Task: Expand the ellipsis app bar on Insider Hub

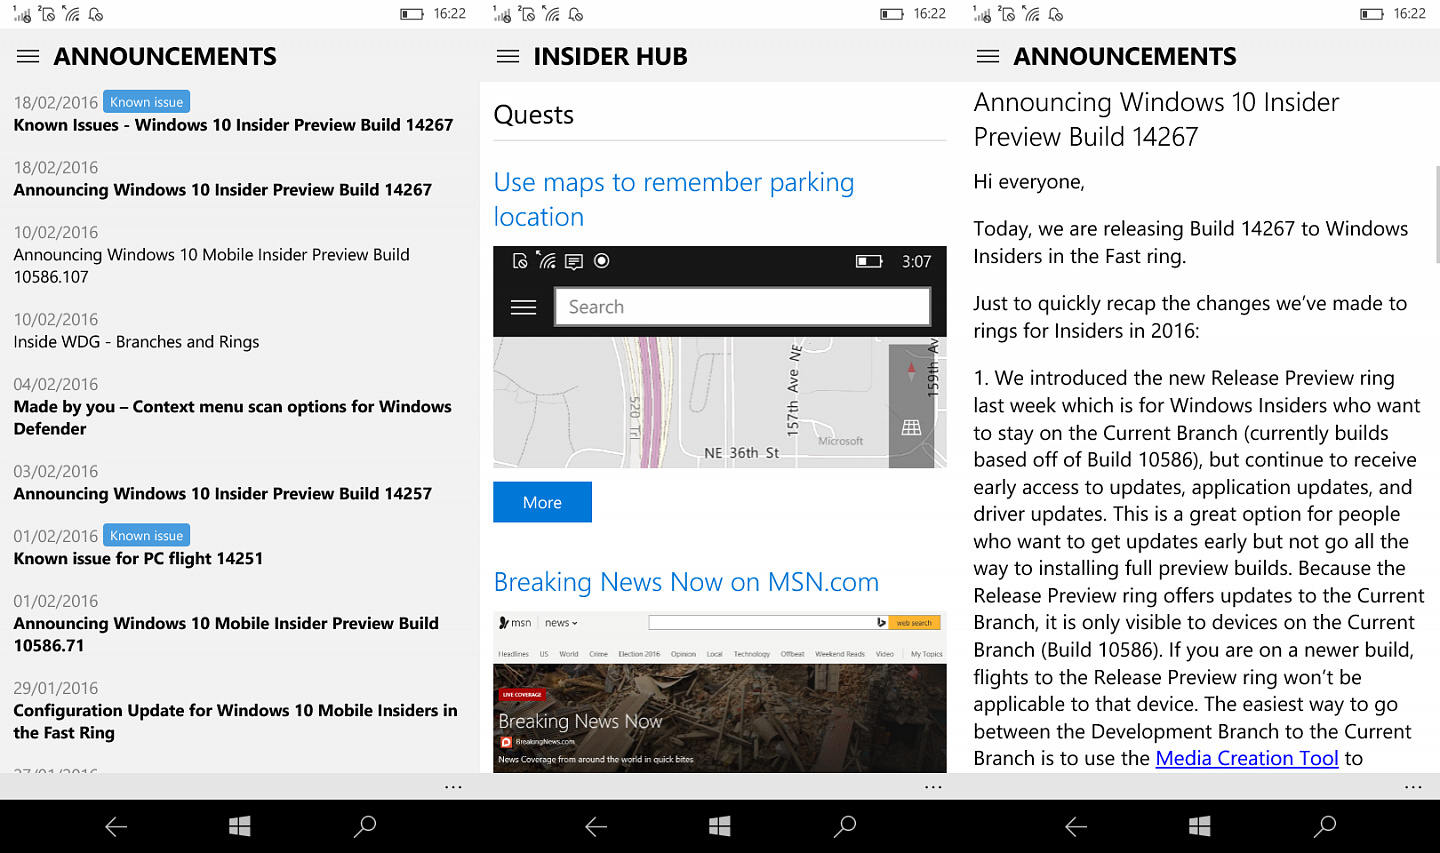Action: (x=933, y=787)
